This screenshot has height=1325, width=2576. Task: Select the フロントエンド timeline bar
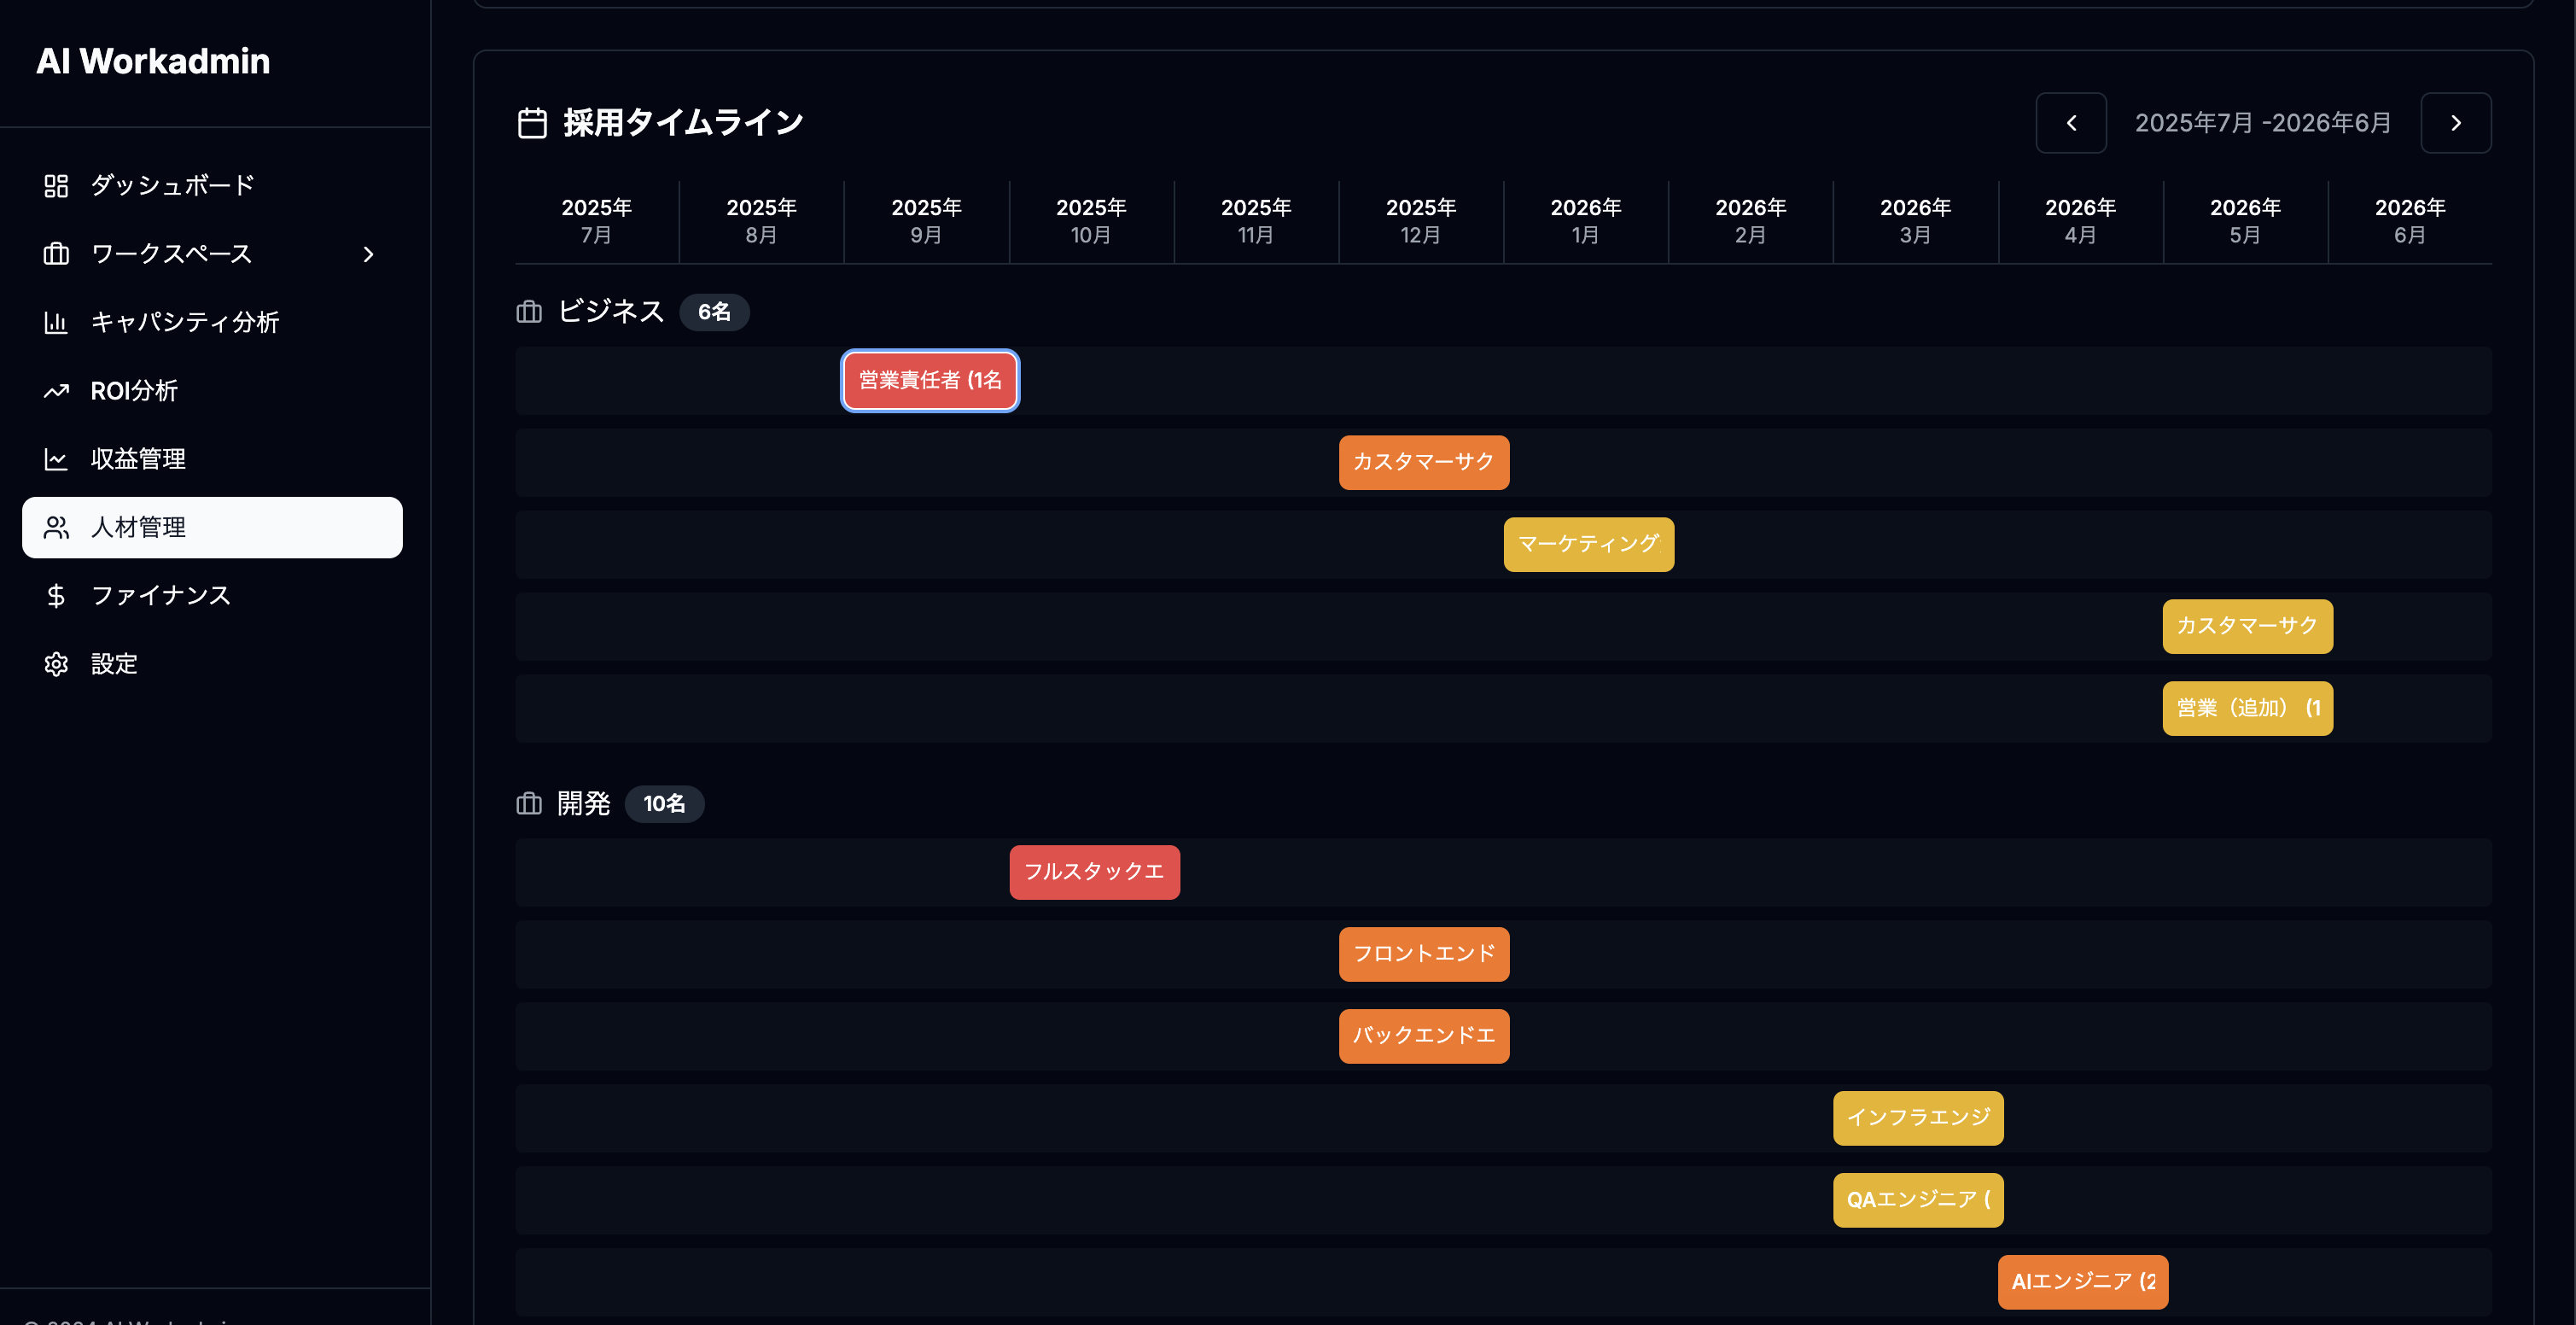[x=1424, y=954]
